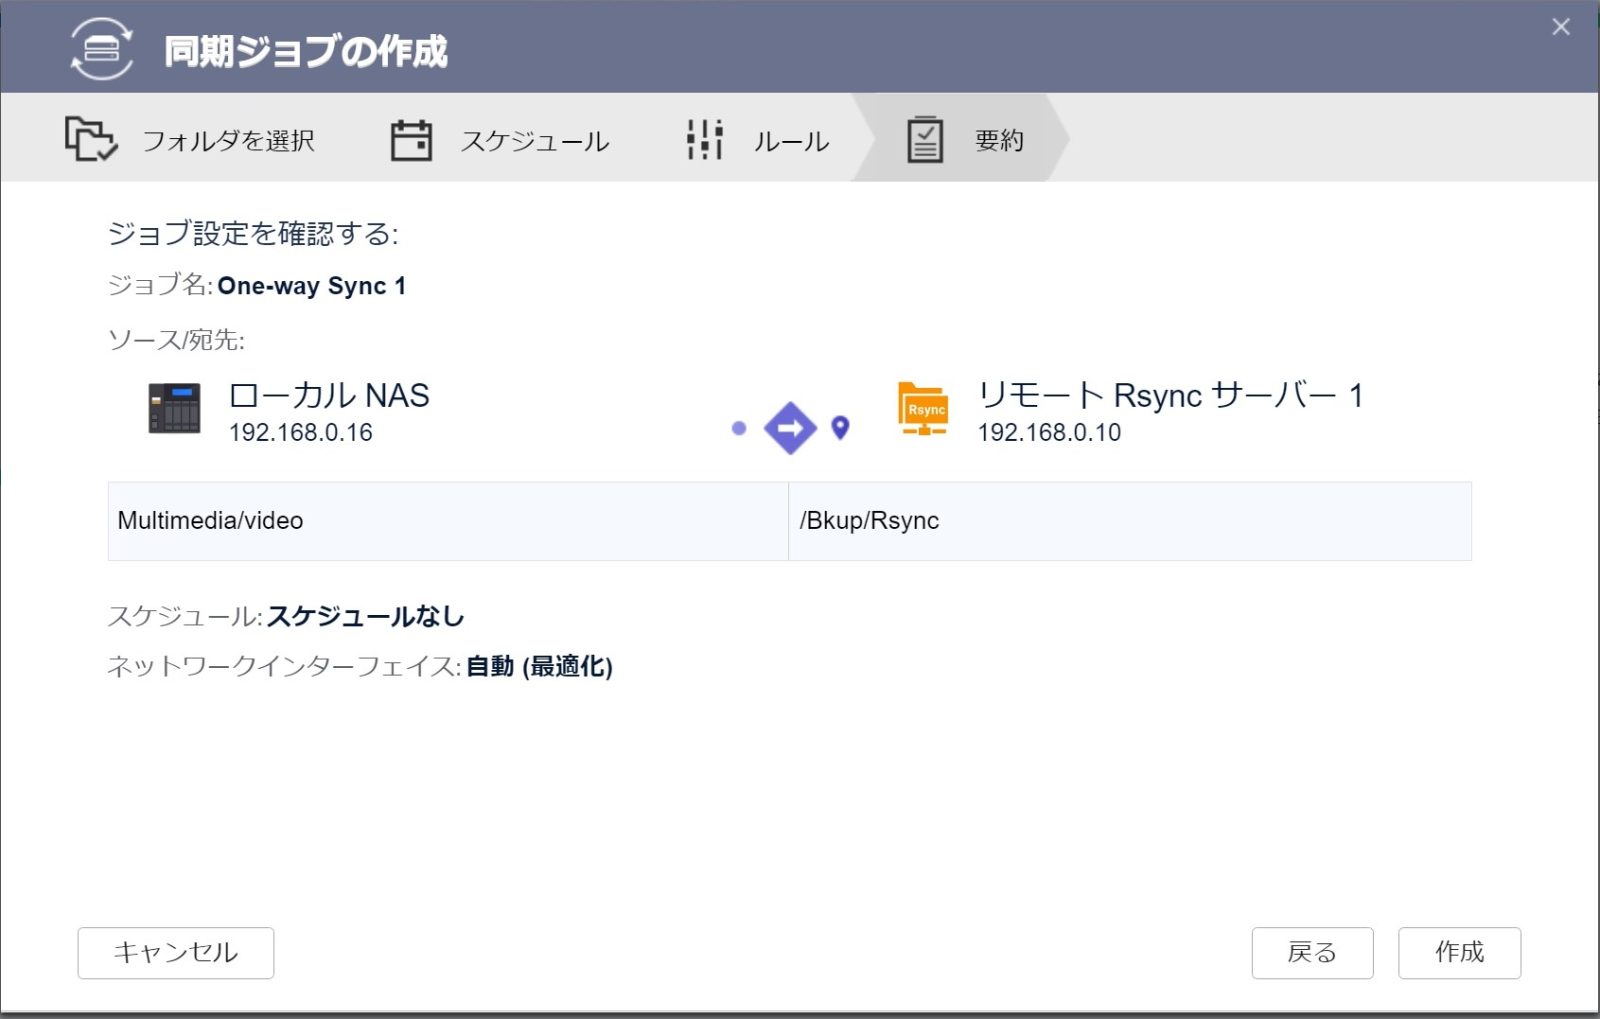The height and width of the screenshot is (1019, 1600).
Task: Click the summary clipboard step icon
Action: point(925,140)
